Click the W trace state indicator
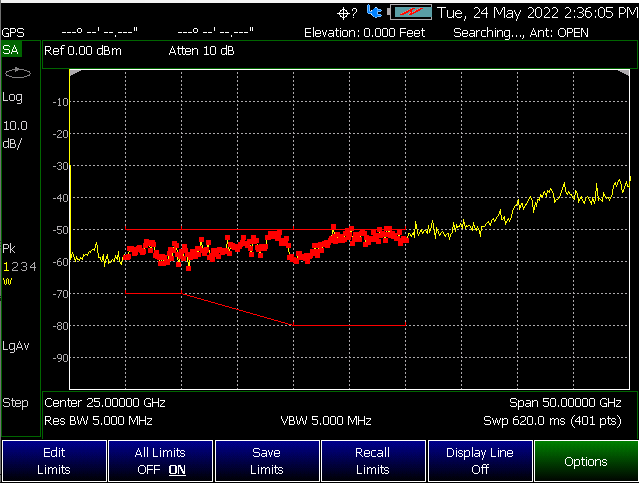 click(7, 282)
